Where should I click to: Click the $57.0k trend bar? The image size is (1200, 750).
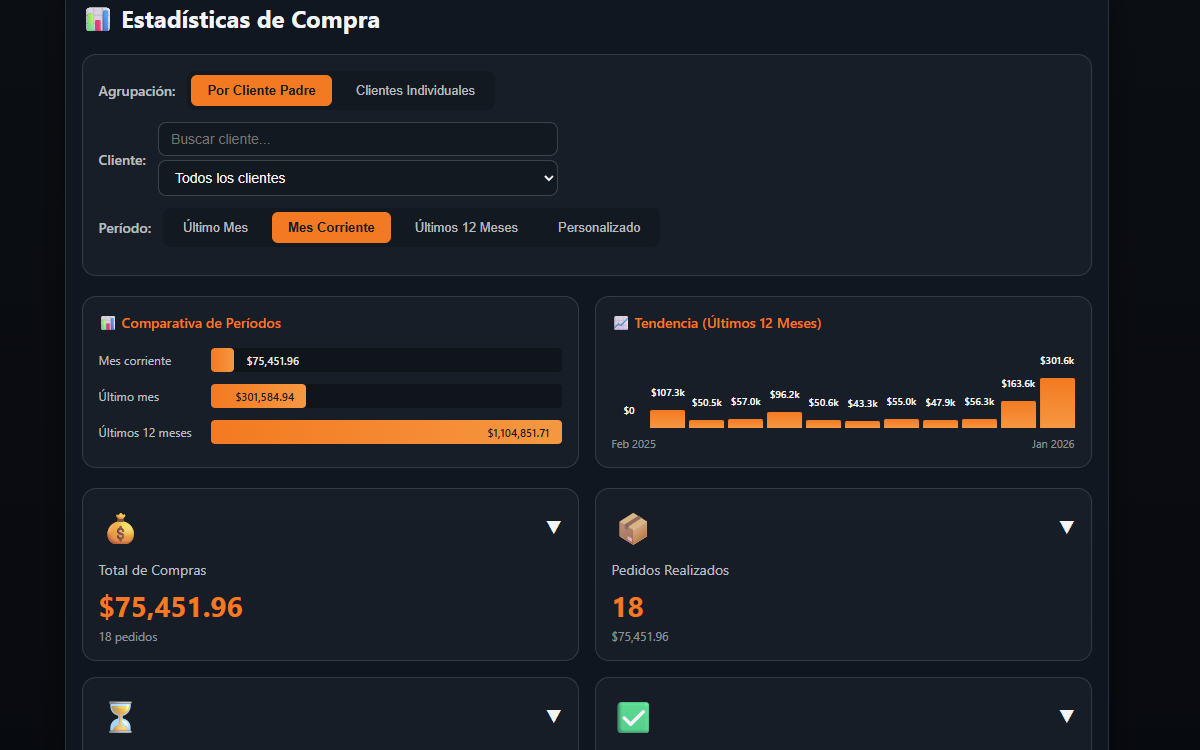(x=745, y=423)
